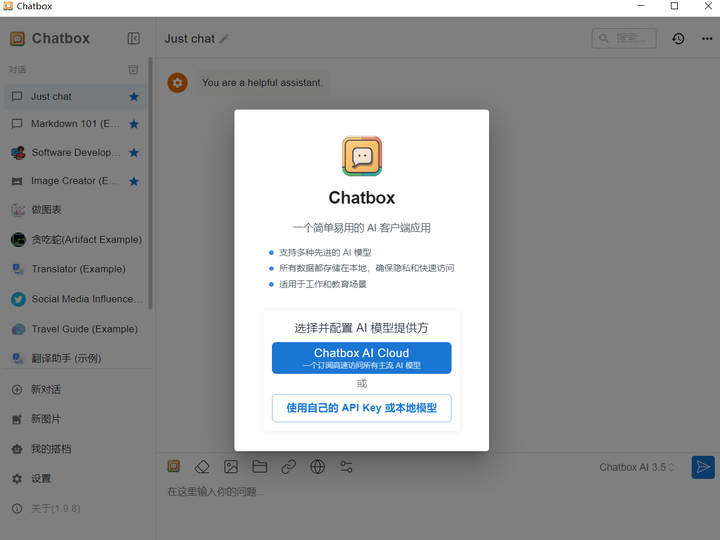The image size is (720, 540).
Task: Open the Translator (Example) conversation
Action: tap(76, 269)
